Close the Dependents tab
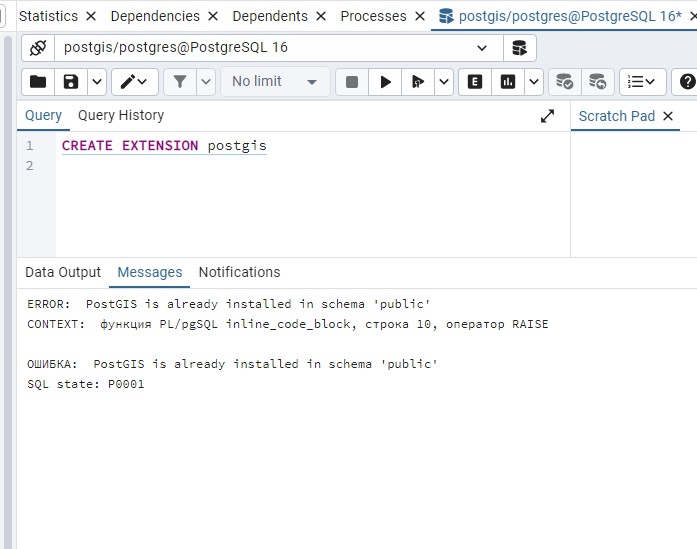 (x=321, y=16)
